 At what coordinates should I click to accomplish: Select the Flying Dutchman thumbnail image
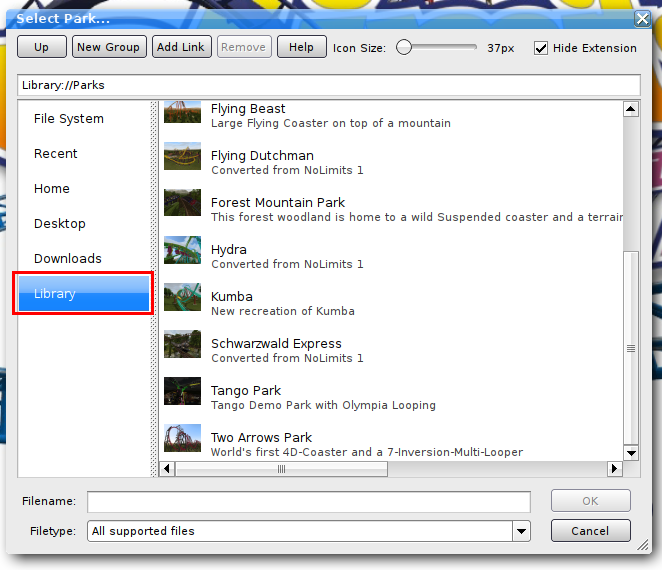point(182,156)
